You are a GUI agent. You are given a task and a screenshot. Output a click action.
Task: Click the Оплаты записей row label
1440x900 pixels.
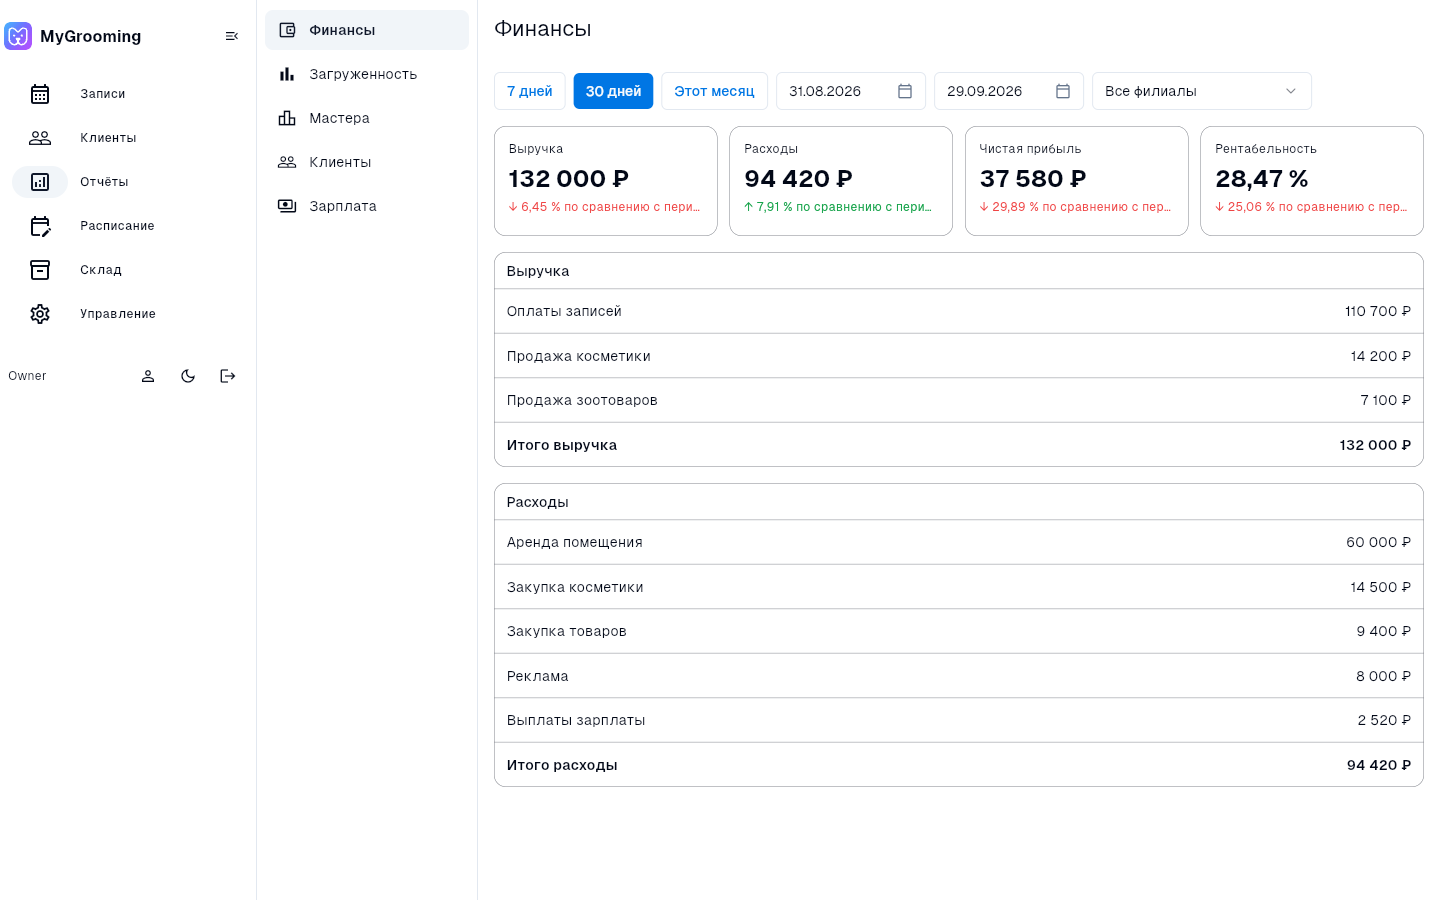(564, 311)
